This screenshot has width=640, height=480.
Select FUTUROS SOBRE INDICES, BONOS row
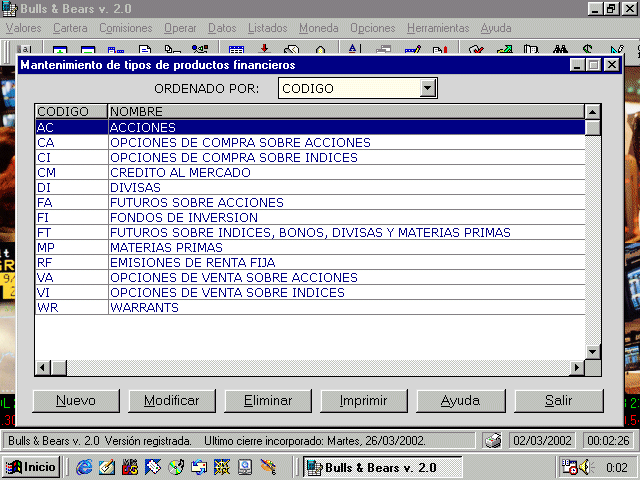click(310, 233)
